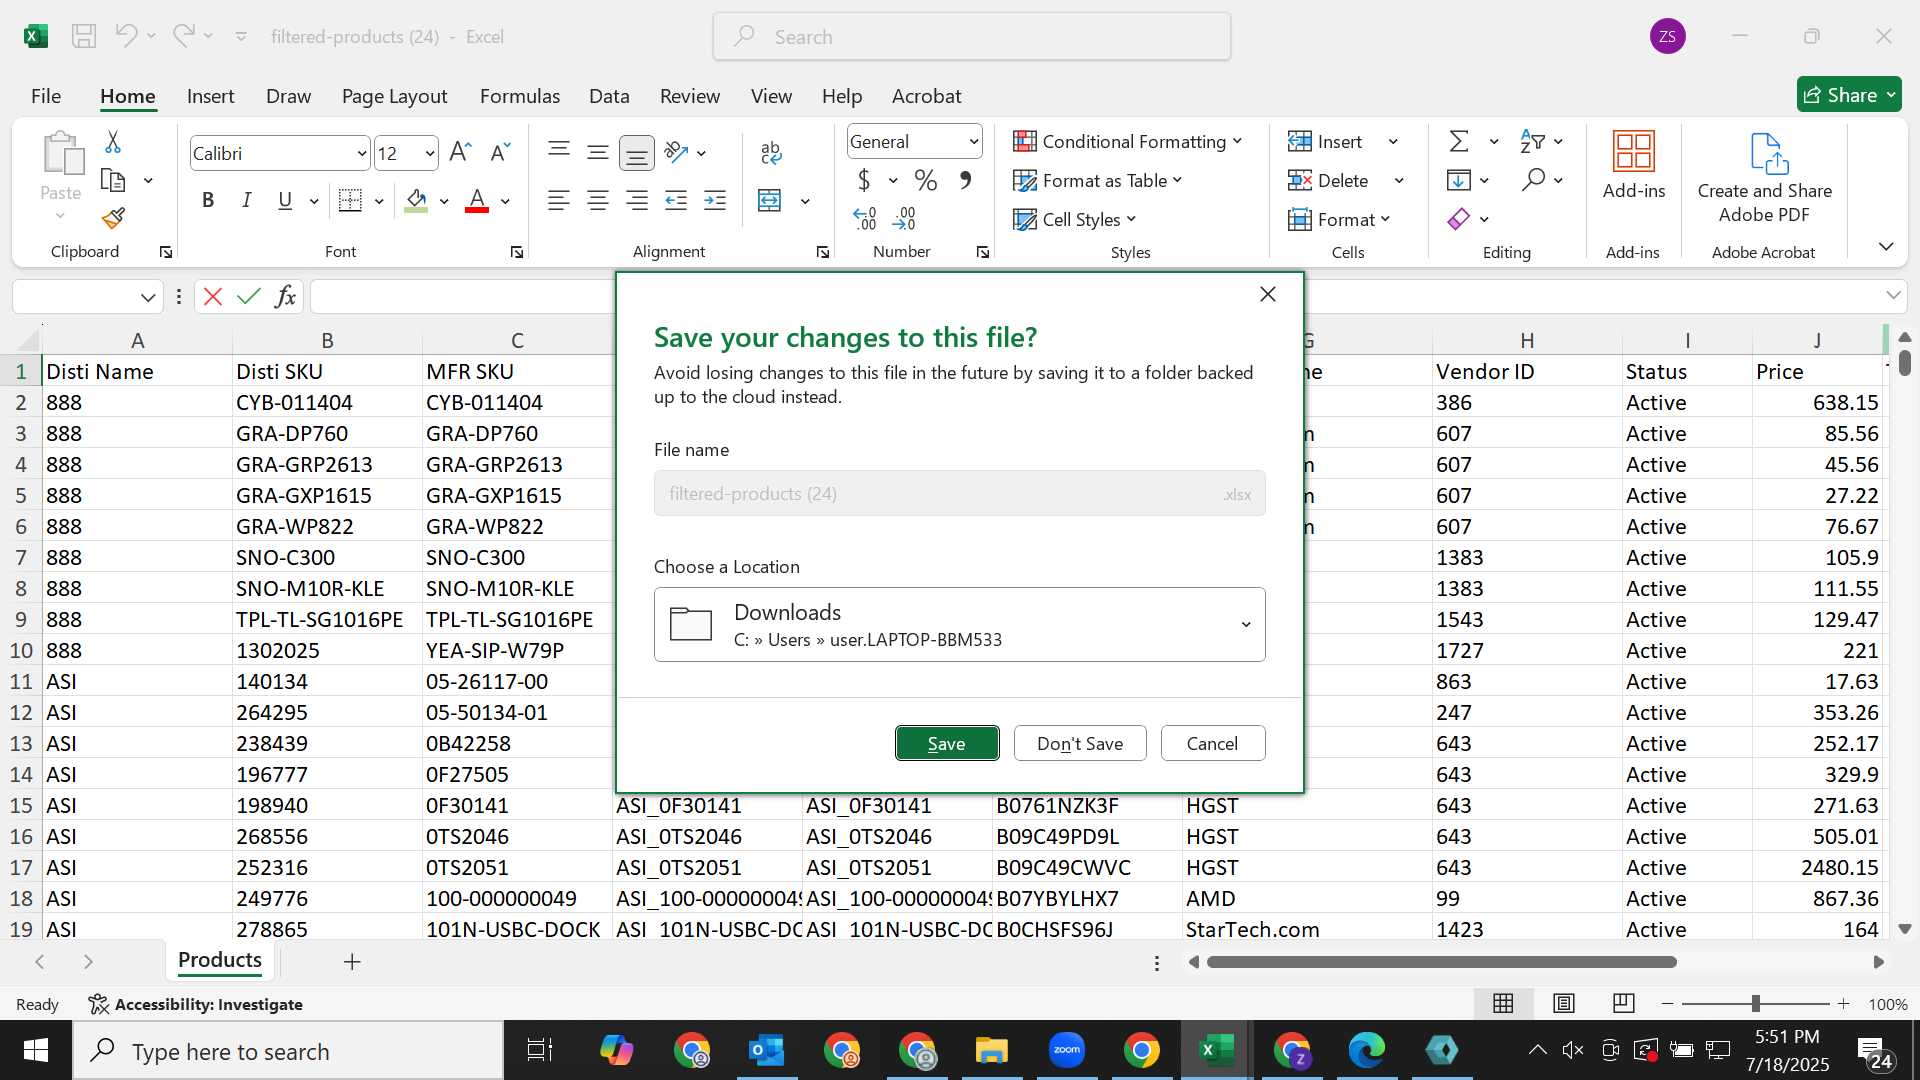
Task: Click the Clear eraser icon
Action: tap(1459, 219)
